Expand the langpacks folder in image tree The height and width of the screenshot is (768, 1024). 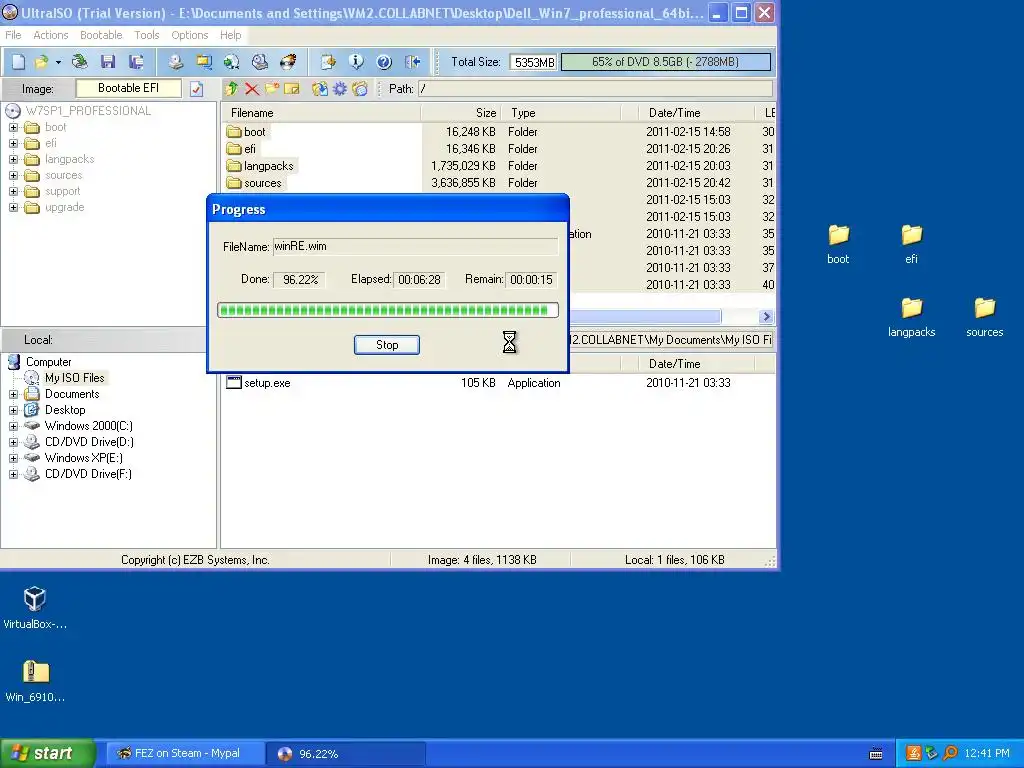(x=13, y=159)
